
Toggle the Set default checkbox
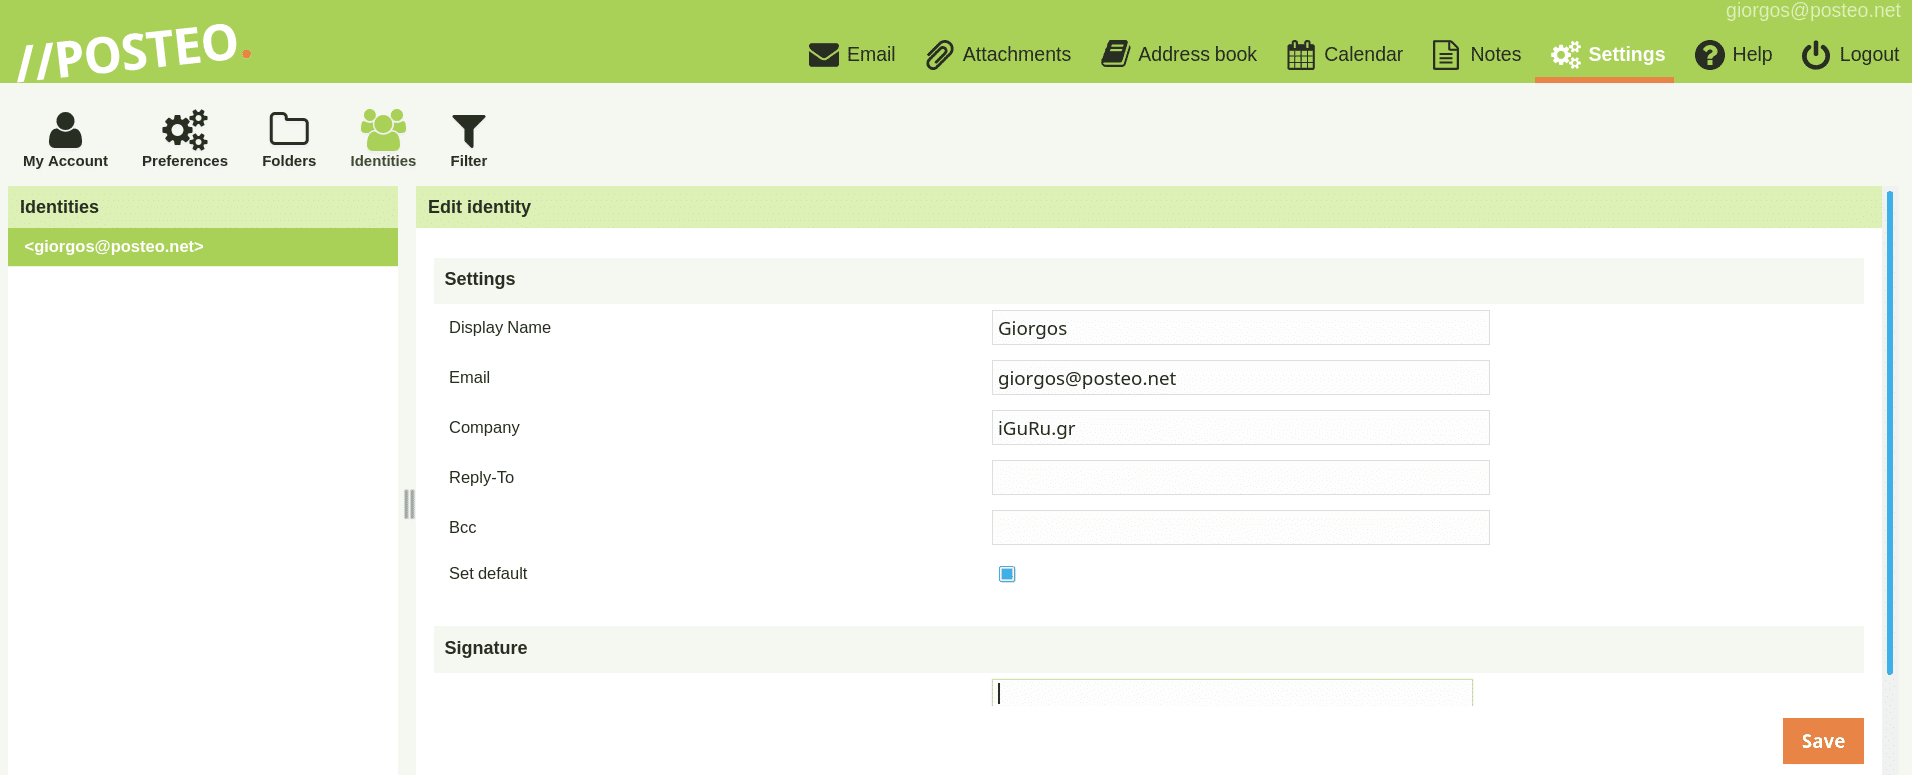[1007, 574]
